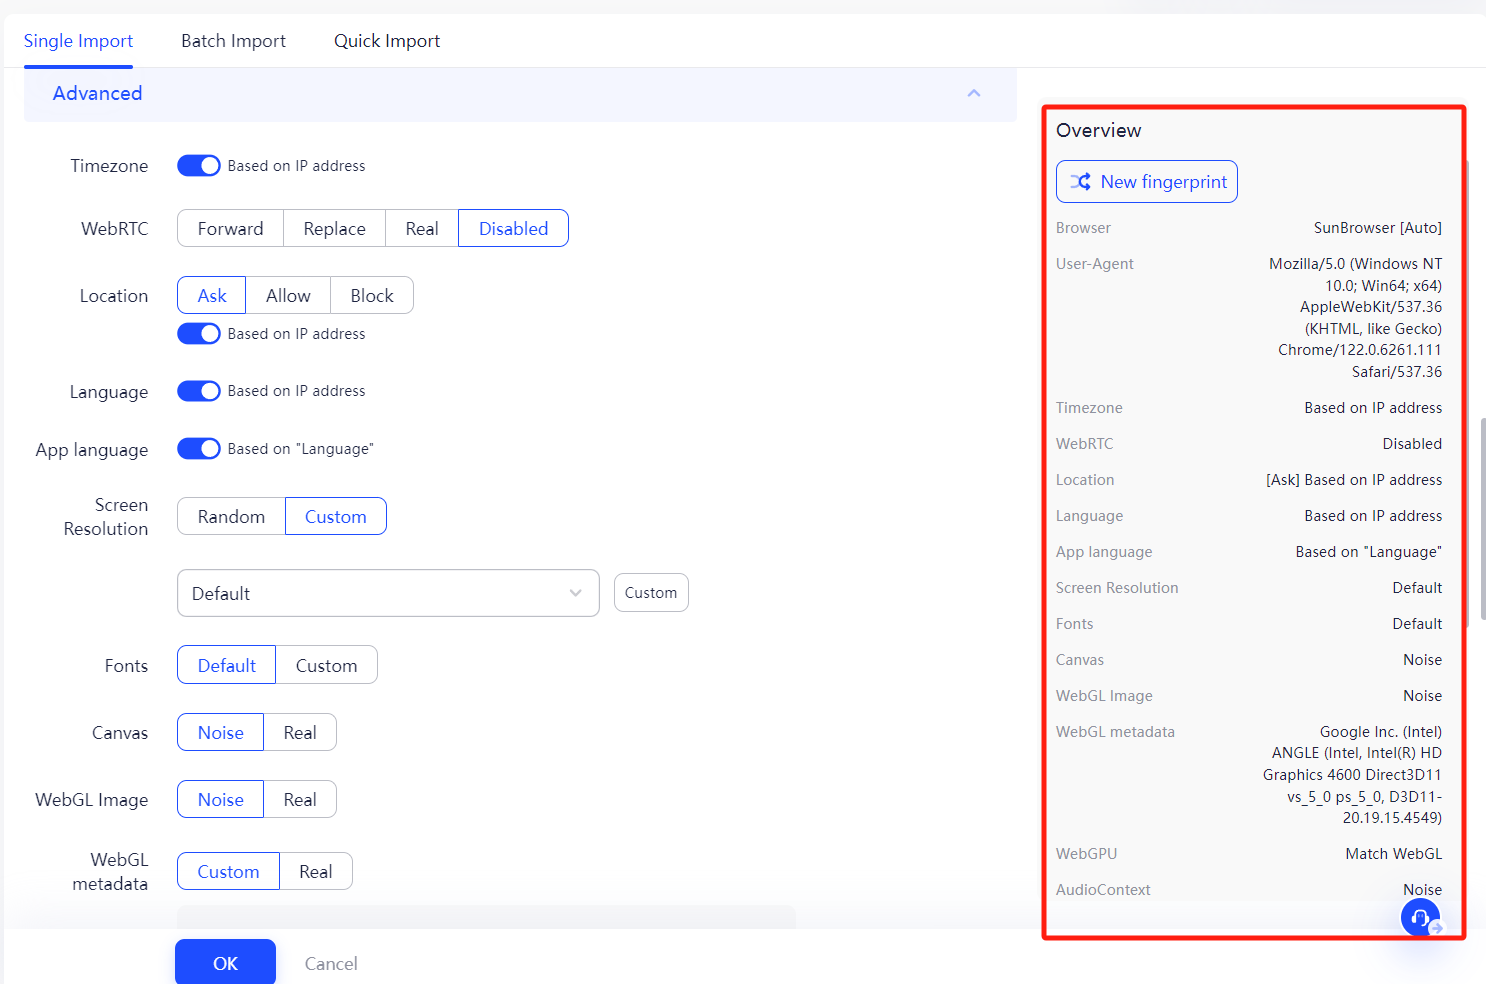Turn off Location based on IP address
Viewport: 1486px width, 984px height.
click(x=198, y=333)
